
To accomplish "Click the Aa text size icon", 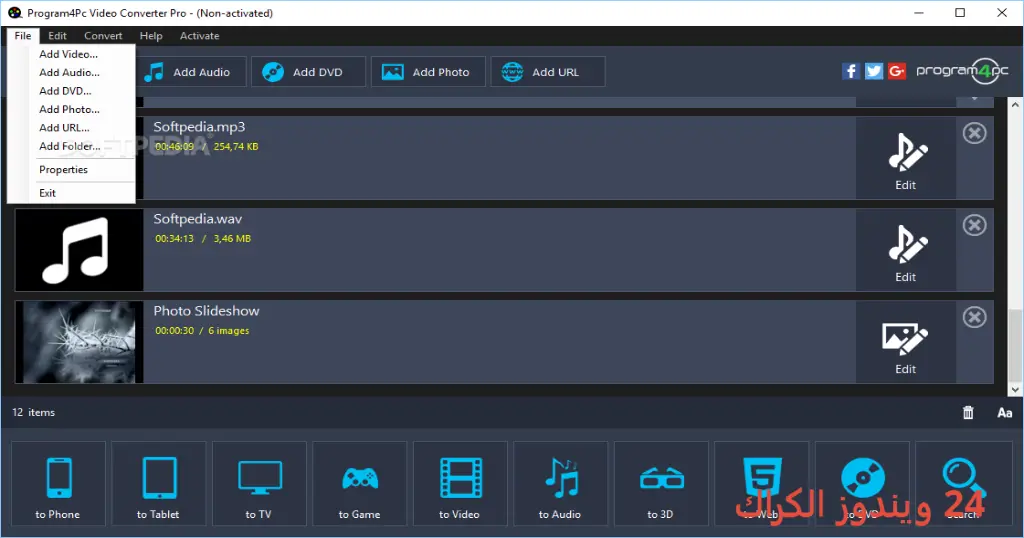I will (1004, 413).
